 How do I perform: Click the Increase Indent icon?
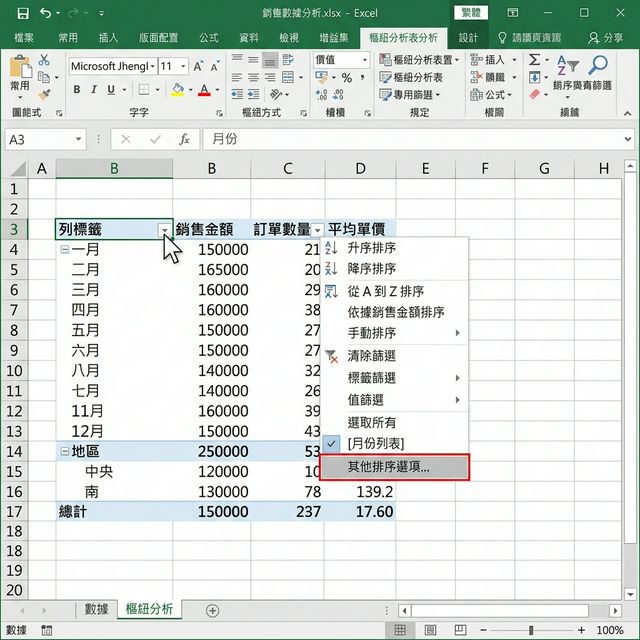[x=253, y=95]
